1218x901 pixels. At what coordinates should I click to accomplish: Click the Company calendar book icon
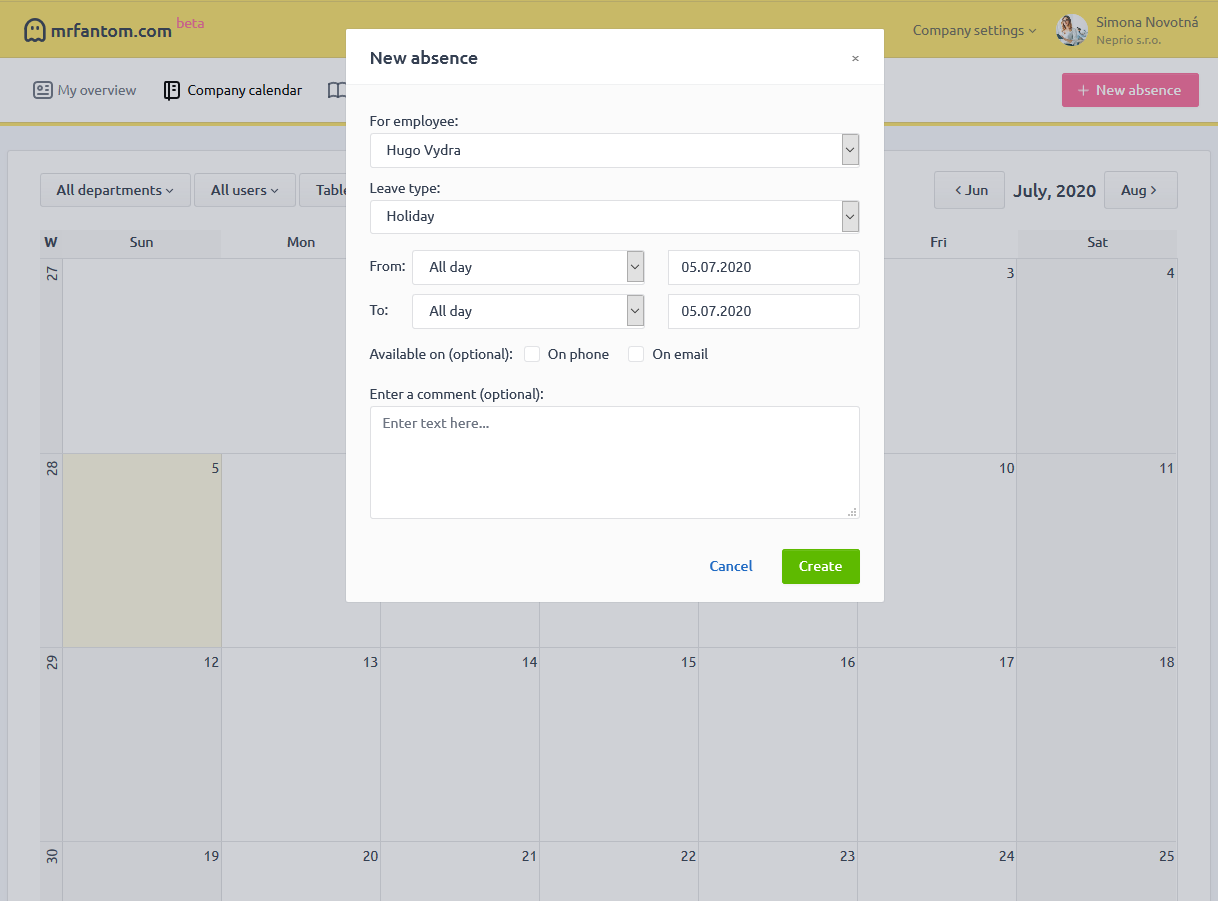(x=172, y=90)
